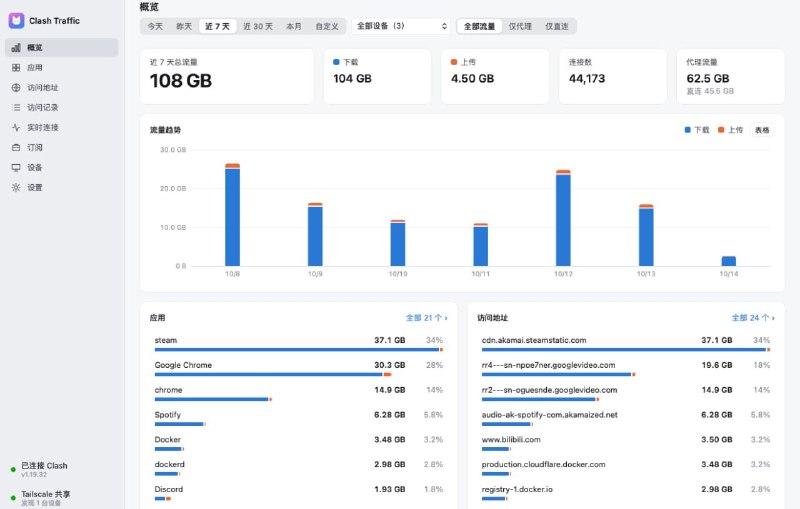Click the 直连 45.5 GB text
The width and height of the screenshot is (800, 509).
(x=710, y=91)
